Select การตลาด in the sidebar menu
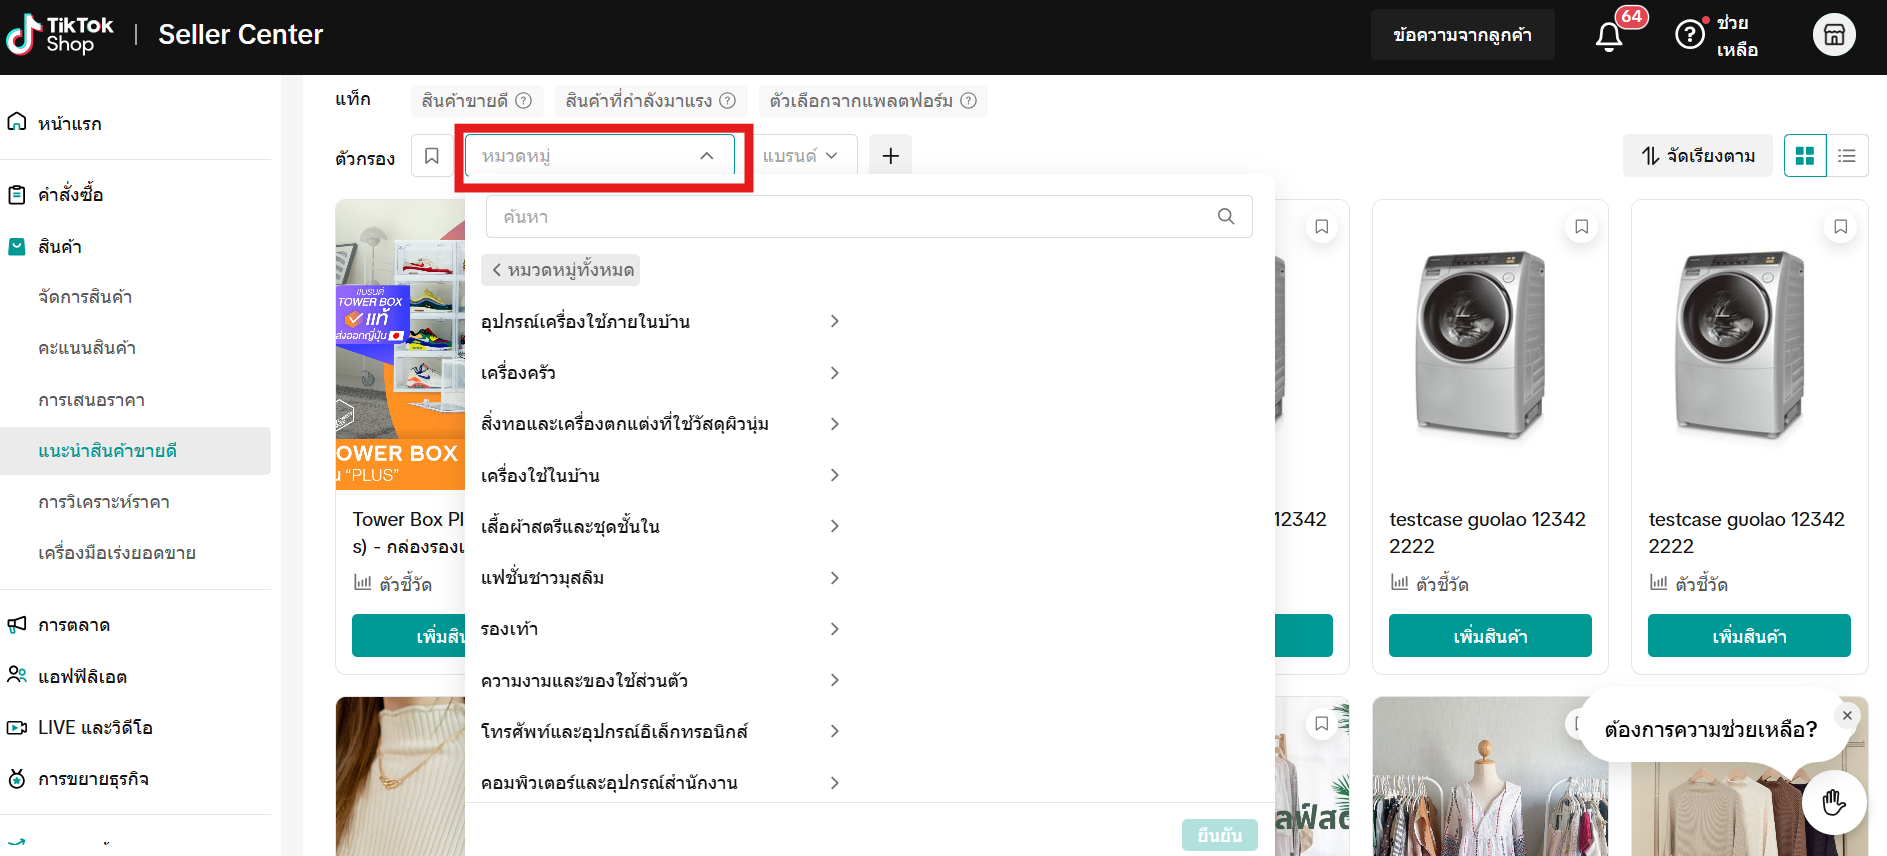Viewport: 1887px width, 856px height. pyautogui.click(x=74, y=625)
